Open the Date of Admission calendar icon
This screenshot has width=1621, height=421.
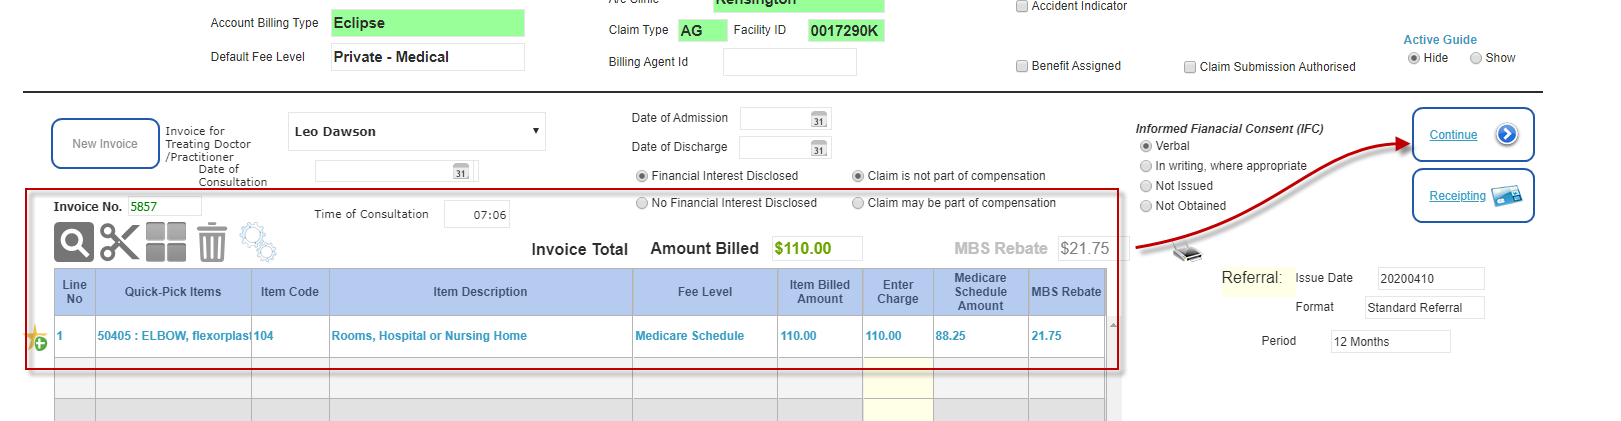coord(819,119)
